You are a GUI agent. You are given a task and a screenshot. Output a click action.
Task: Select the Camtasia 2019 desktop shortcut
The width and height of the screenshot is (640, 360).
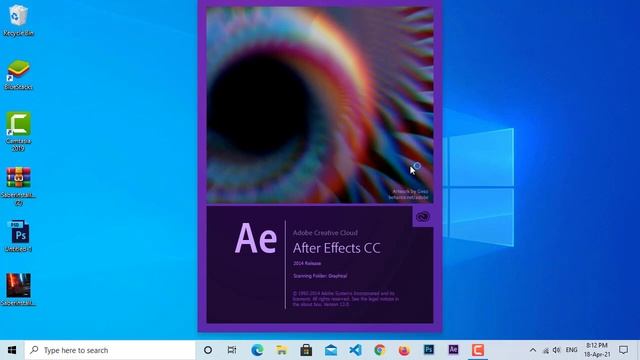pyautogui.click(x=18, y=131)
